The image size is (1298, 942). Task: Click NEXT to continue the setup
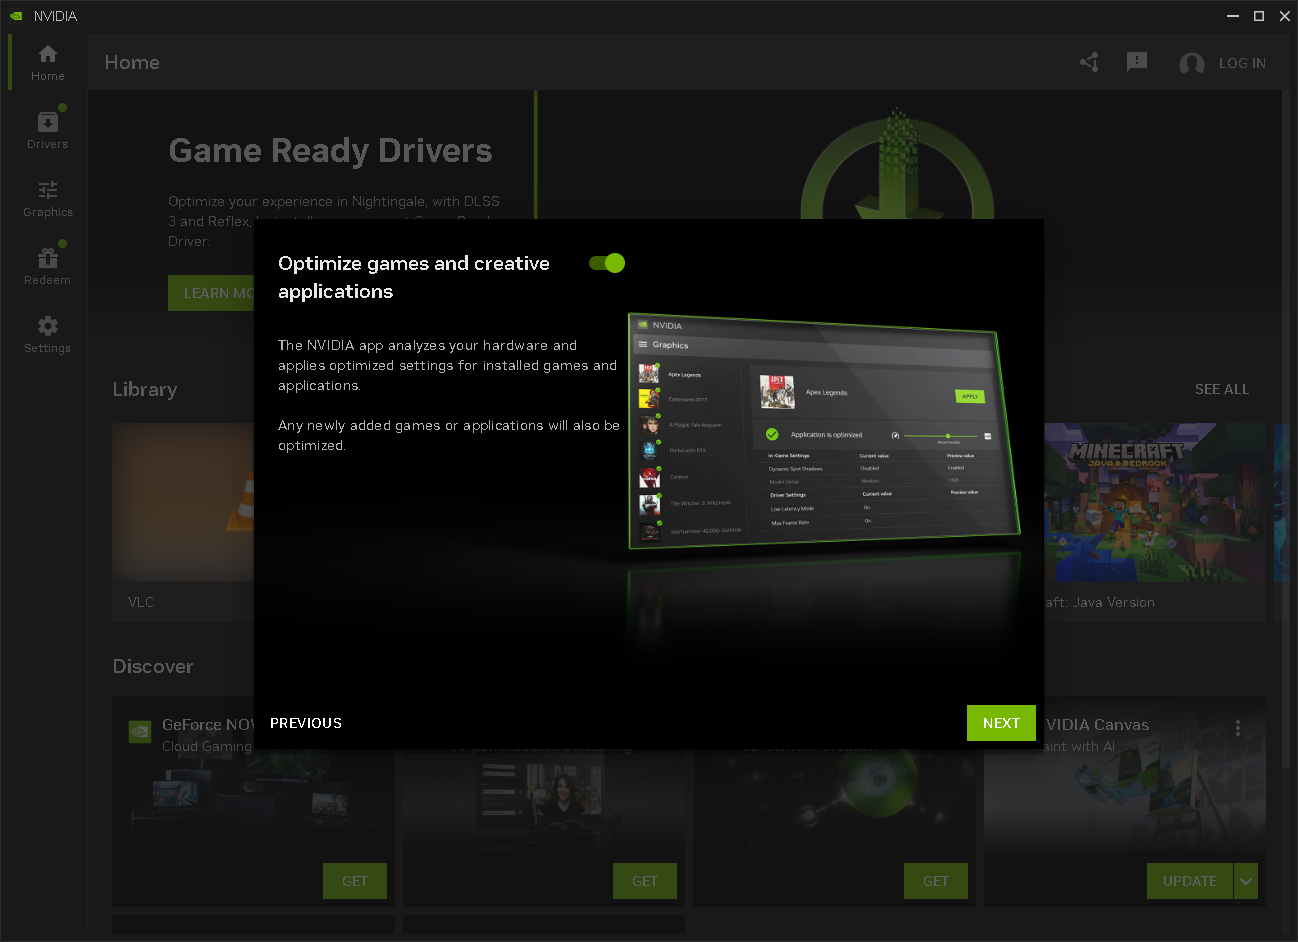pyautogui.click(x=1001, y=722)
